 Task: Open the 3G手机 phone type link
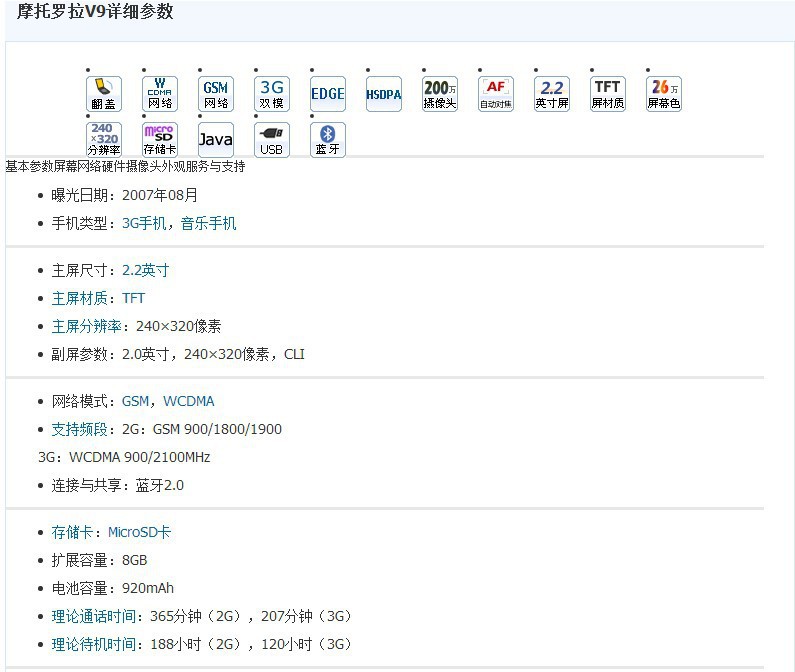click(144, 223)
